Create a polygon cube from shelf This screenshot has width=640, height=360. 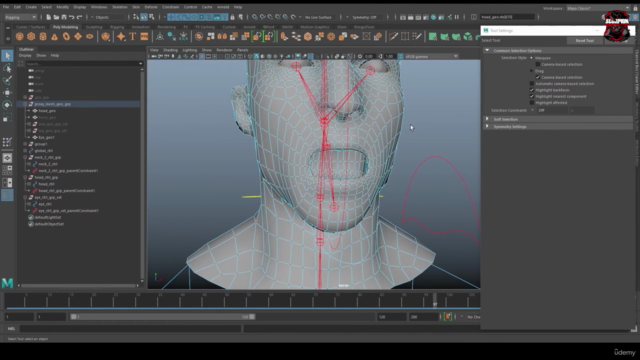pos(31,37)
